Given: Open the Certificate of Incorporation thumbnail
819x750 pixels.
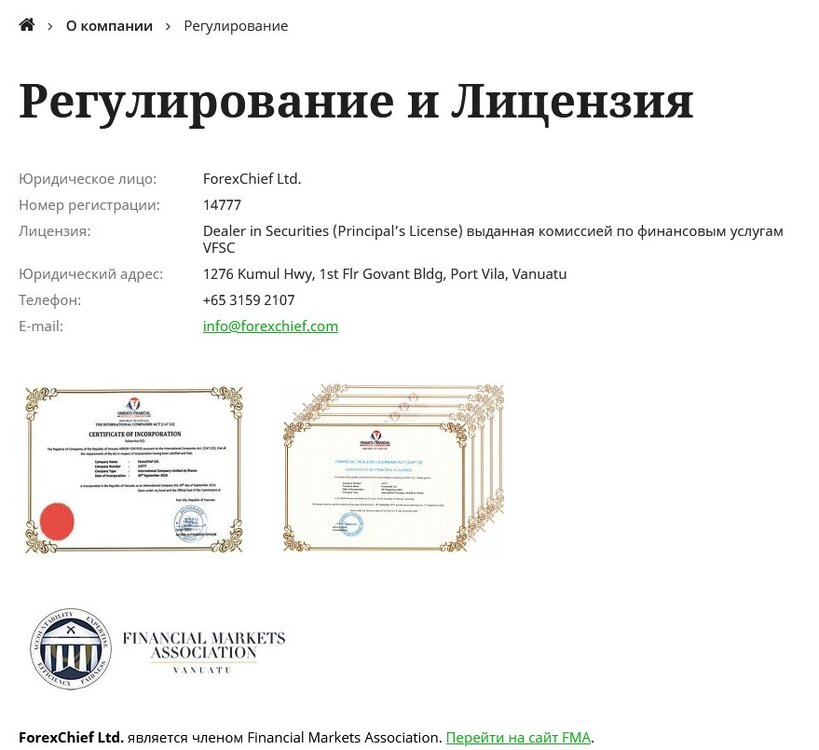Looking at the screenshot, I should click(x=134, y=470).
